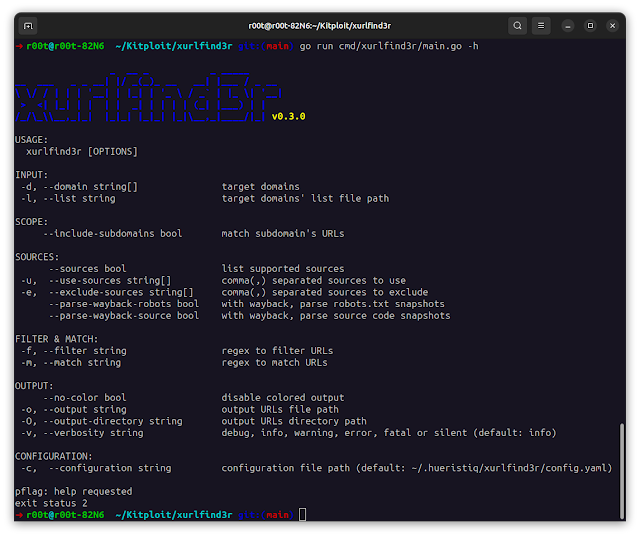
Task: Click the 'exit status 2' line
Action: pyautogui.click(x=51, y=503)
